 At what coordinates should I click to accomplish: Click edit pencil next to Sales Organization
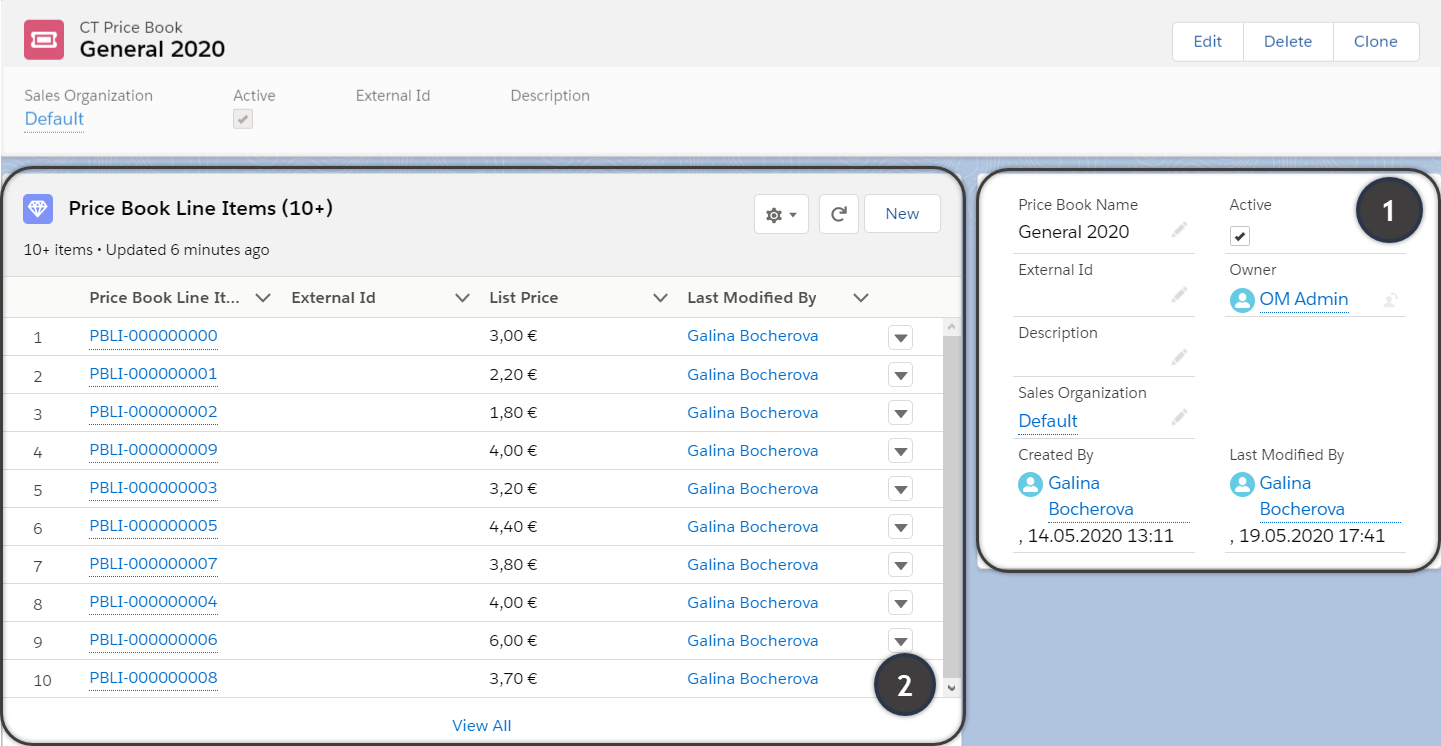pos(1180,417)
